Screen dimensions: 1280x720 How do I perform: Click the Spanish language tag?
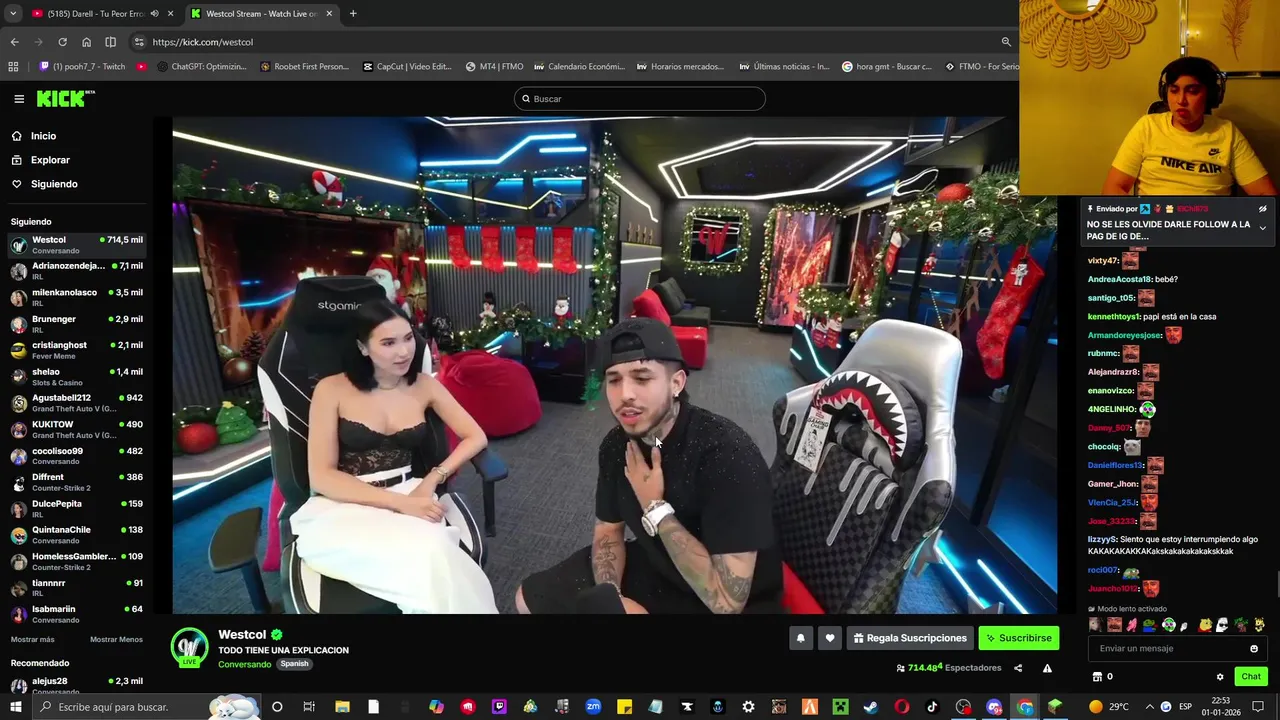294,664
